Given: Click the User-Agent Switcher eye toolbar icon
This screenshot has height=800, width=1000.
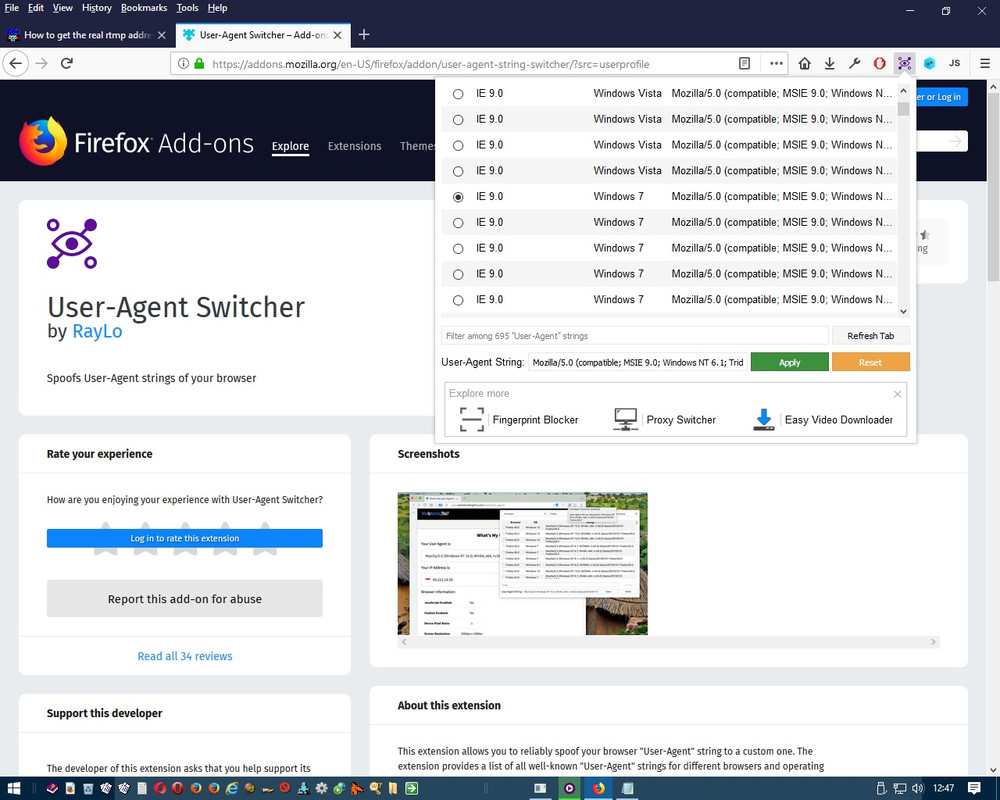Looking at the screenshot, I should click(904, 63).
